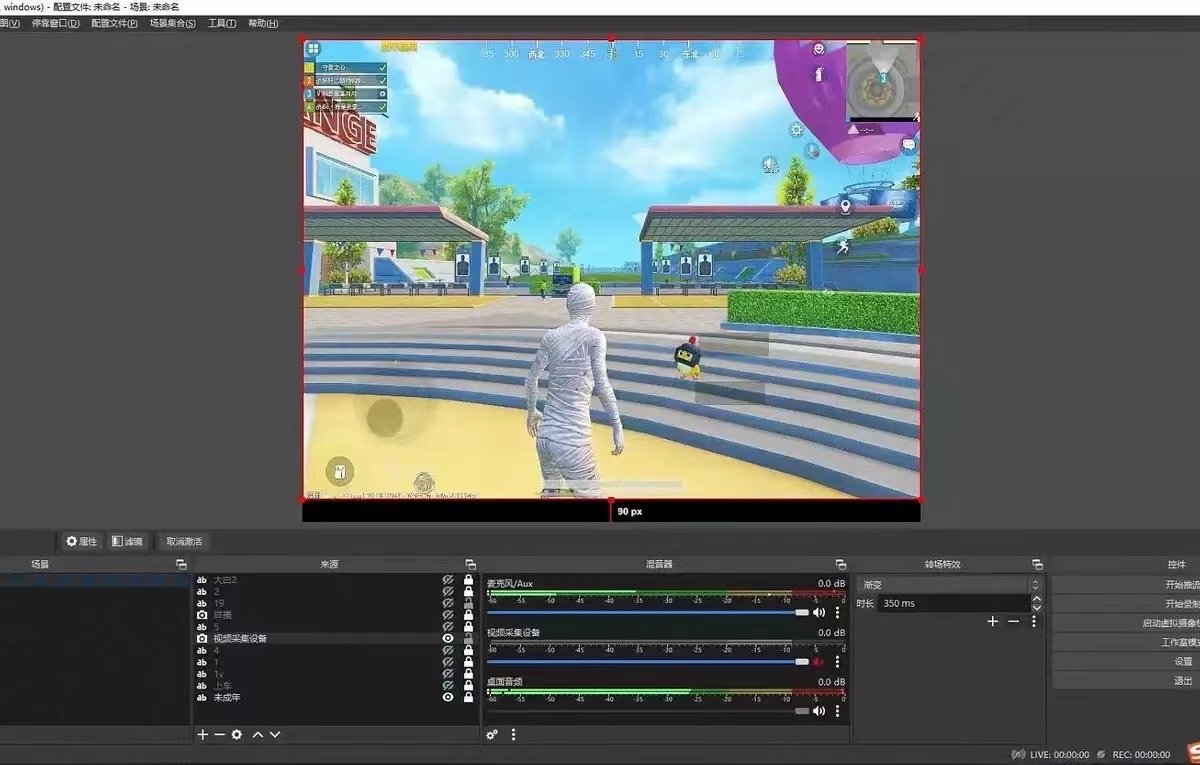Move selected source down with arrow
This screenshot has width=1200, height=765.
coord(275,734)
